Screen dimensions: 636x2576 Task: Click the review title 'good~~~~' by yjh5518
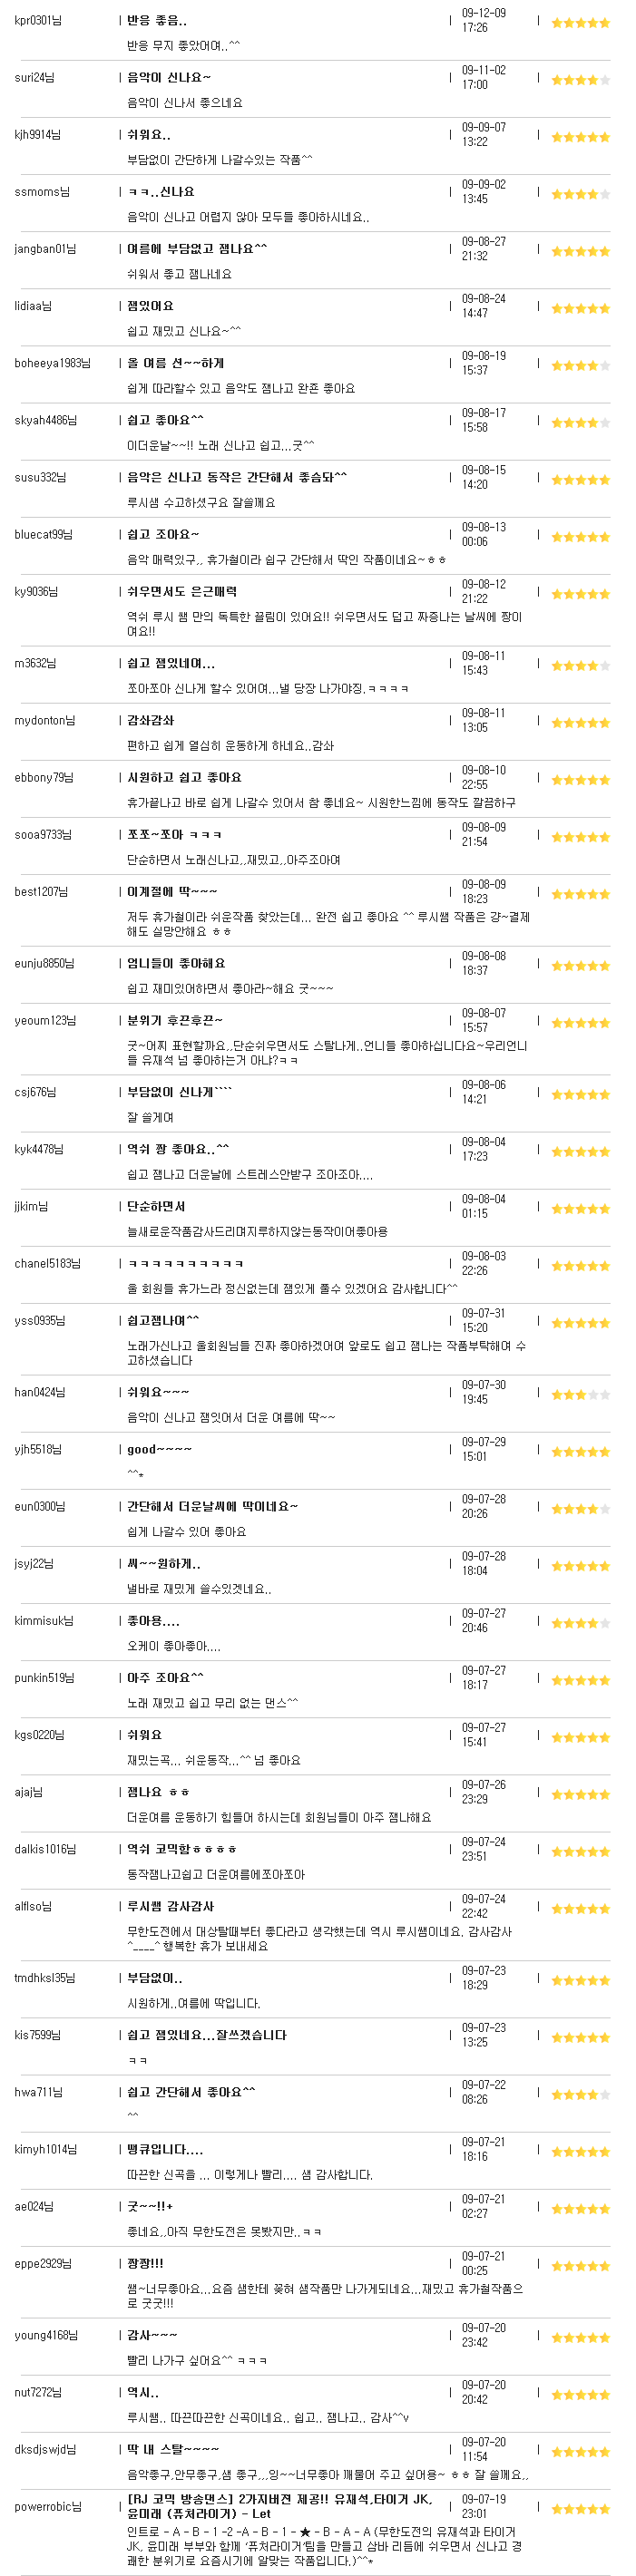point(160,1450)
